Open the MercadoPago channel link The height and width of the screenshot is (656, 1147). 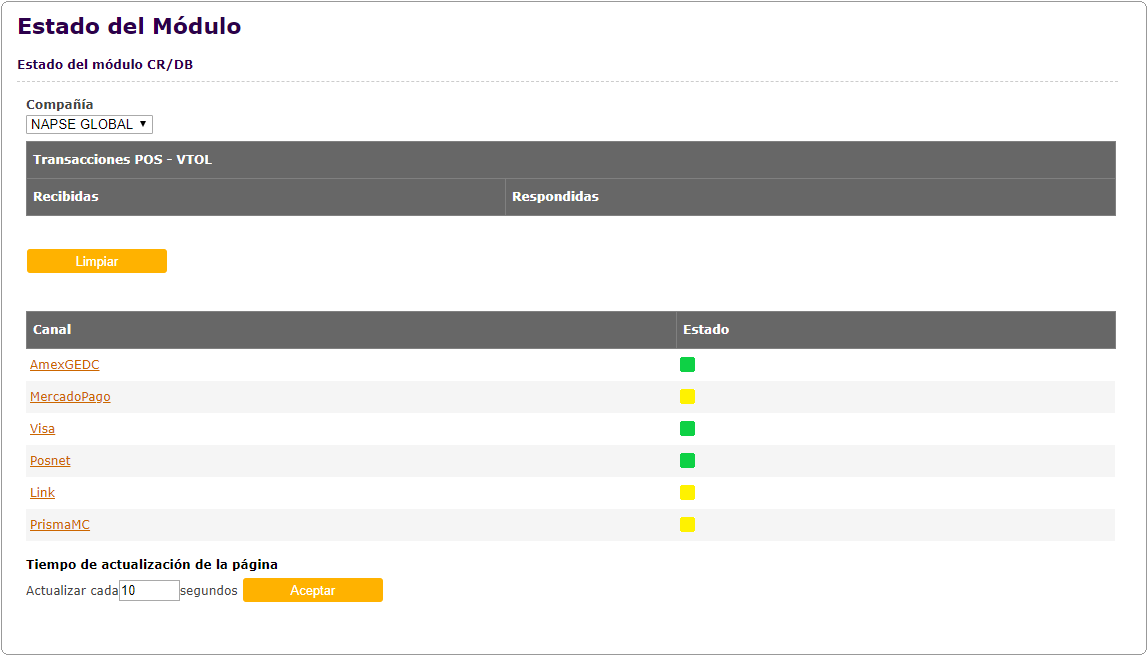pos(70,396)
